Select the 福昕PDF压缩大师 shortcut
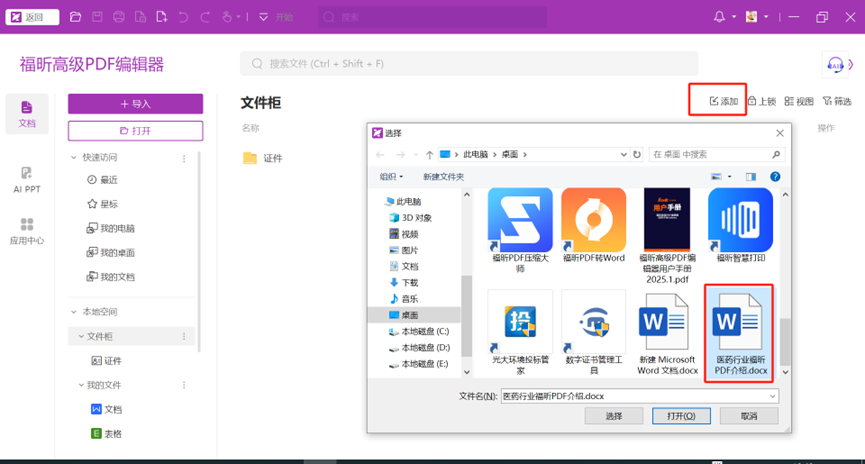 [520, 231]
